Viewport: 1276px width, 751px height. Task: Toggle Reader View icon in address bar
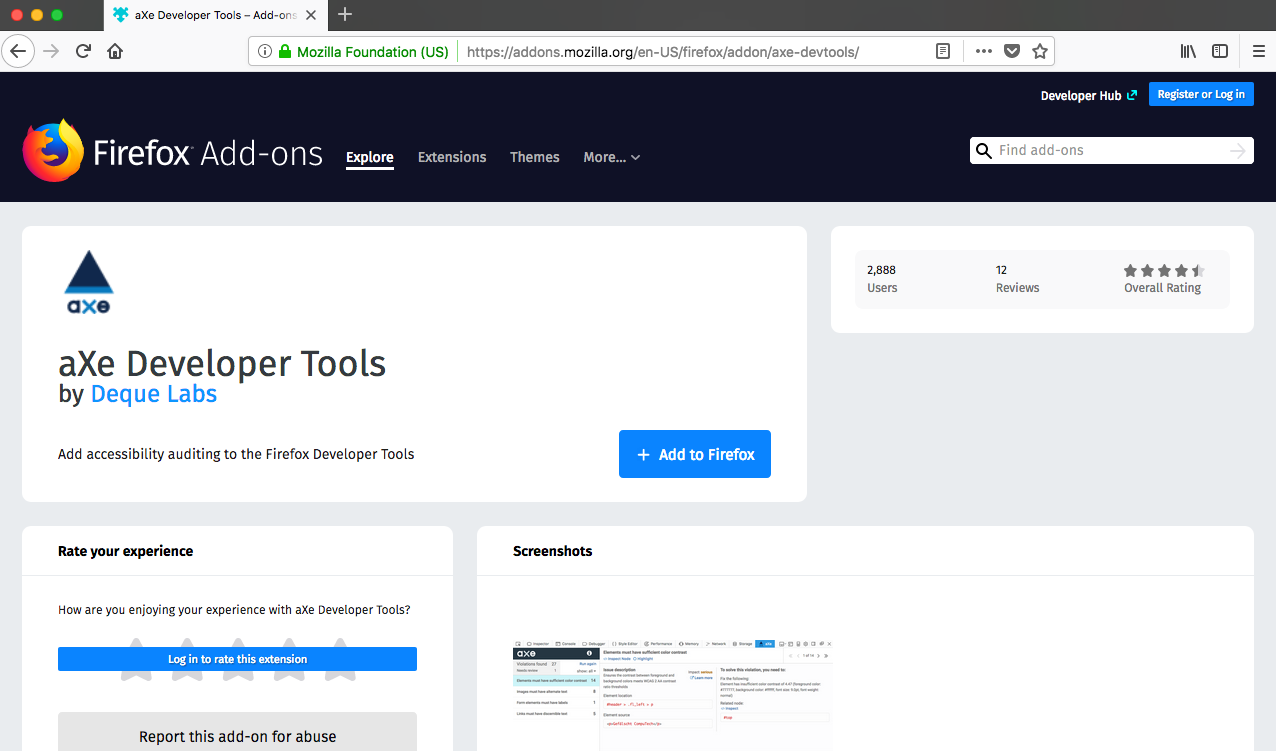click(x=943, y=51)
